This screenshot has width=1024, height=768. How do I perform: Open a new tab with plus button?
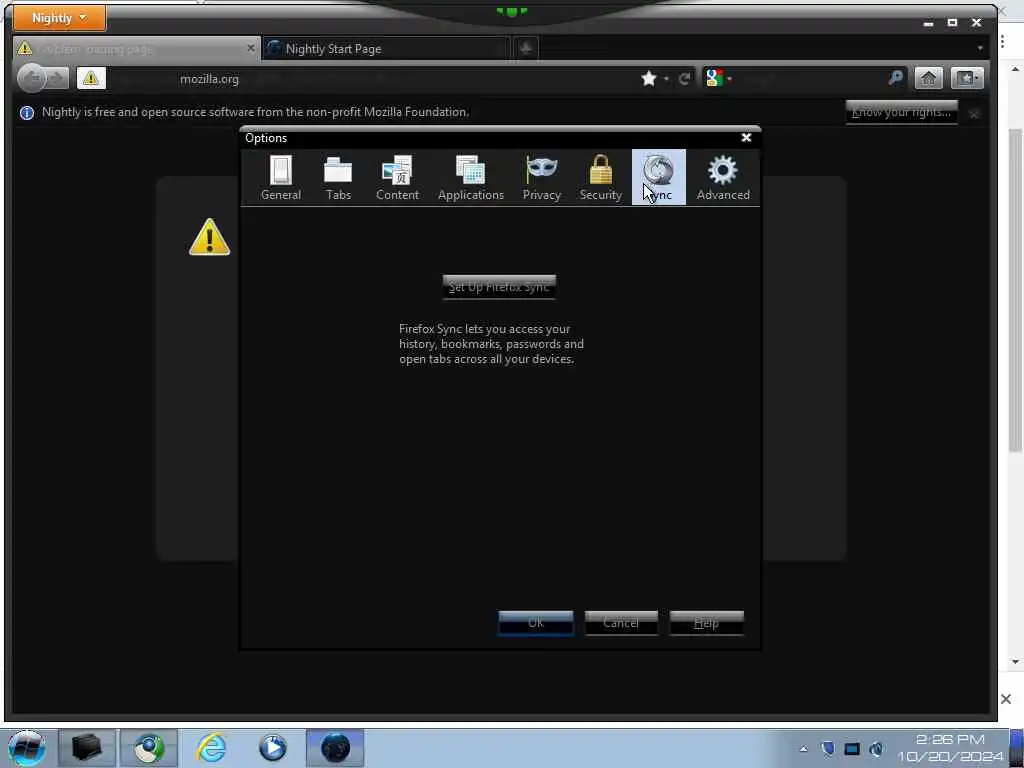pyautogui.click(x=526, y=48)
